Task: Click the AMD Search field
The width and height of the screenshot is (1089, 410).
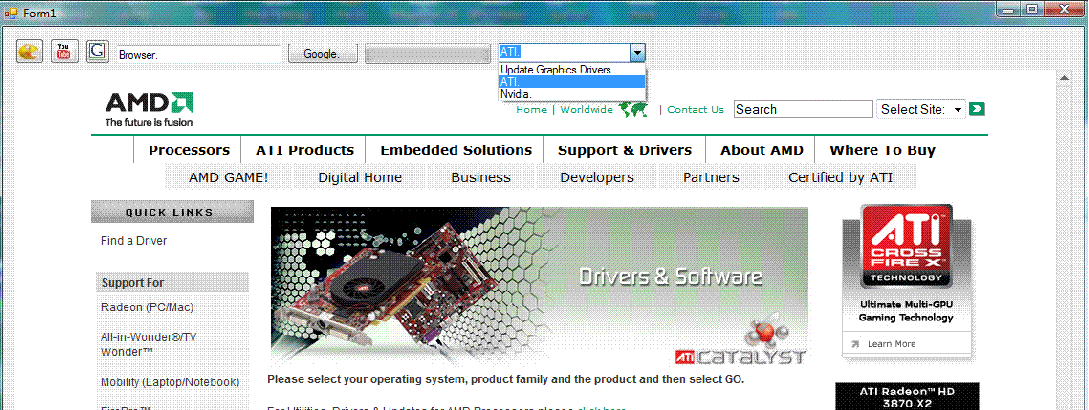Action: pyautogui.click(x=803, y=109)
